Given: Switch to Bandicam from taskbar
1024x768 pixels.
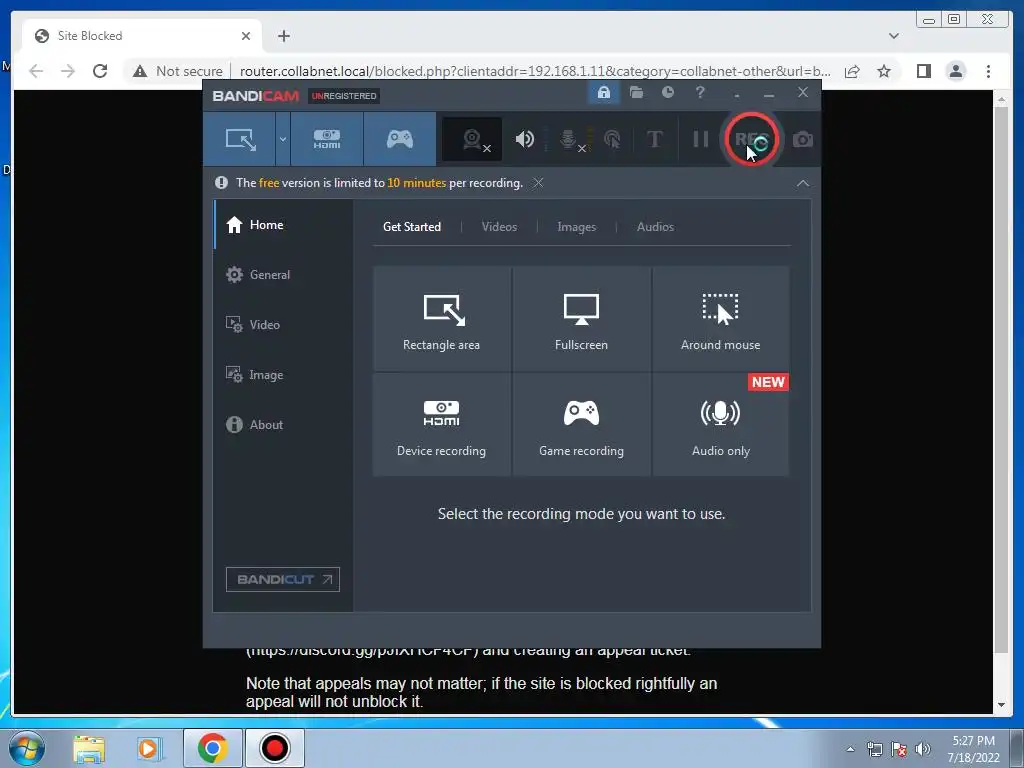Looking at the screenshot, I should pos(274,748).
